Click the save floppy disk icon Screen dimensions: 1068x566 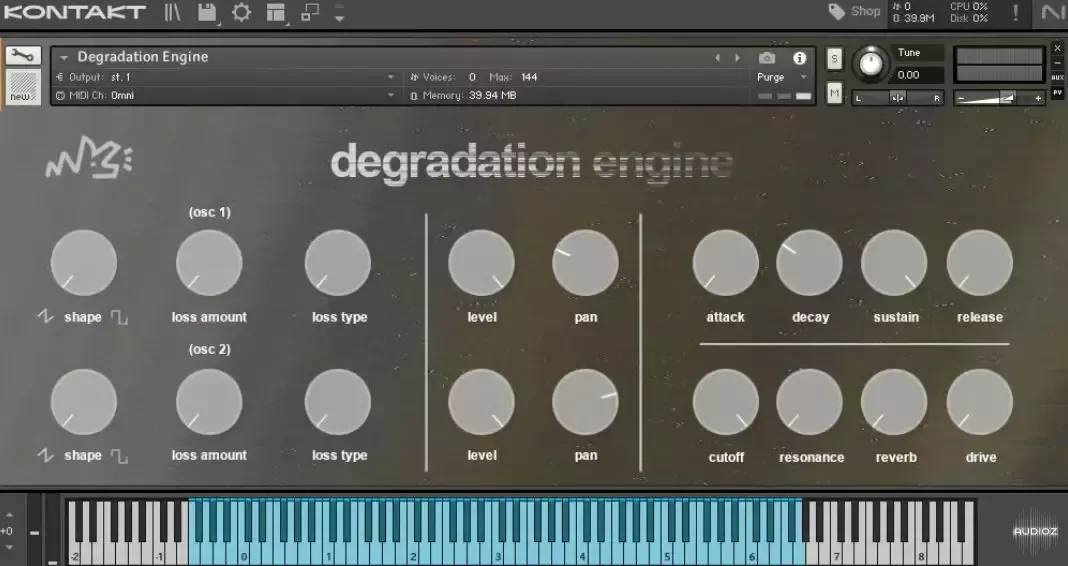click(207, 12)
